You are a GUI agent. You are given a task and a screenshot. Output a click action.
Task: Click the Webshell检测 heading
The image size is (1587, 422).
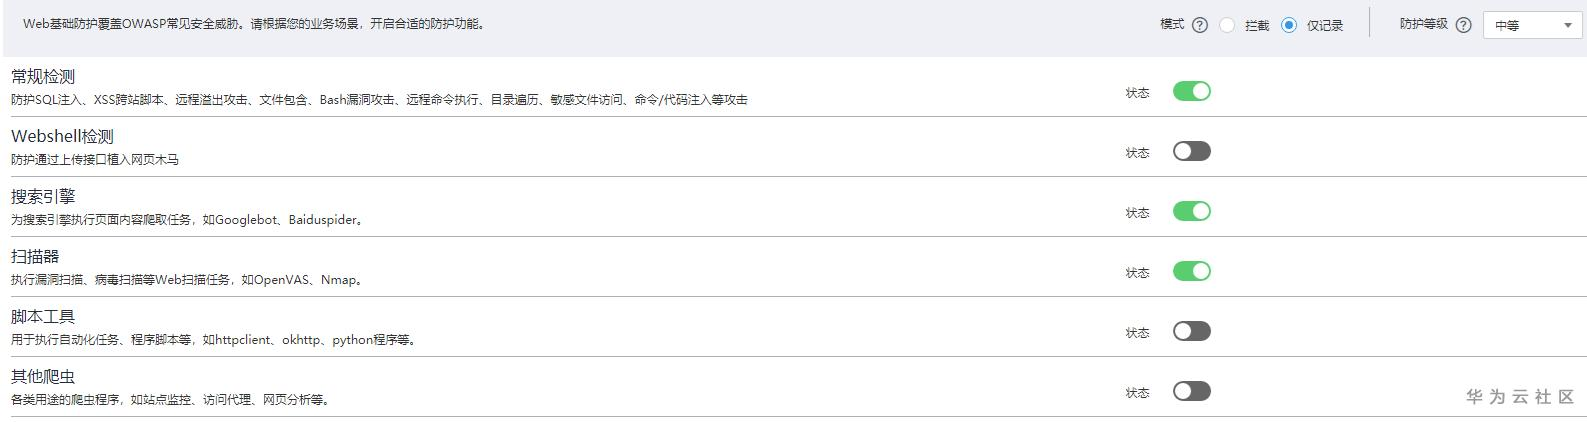click(x=62, y=137)
